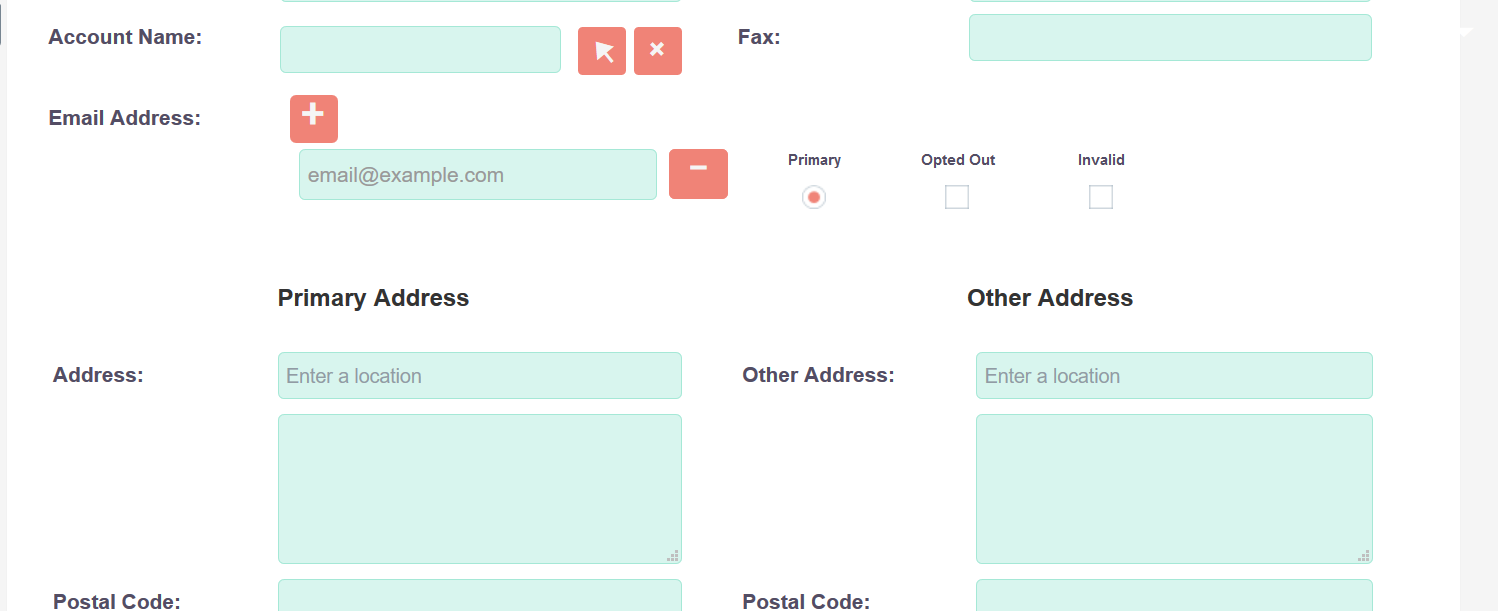Add another email address with plus button

(x=314, y=119)
